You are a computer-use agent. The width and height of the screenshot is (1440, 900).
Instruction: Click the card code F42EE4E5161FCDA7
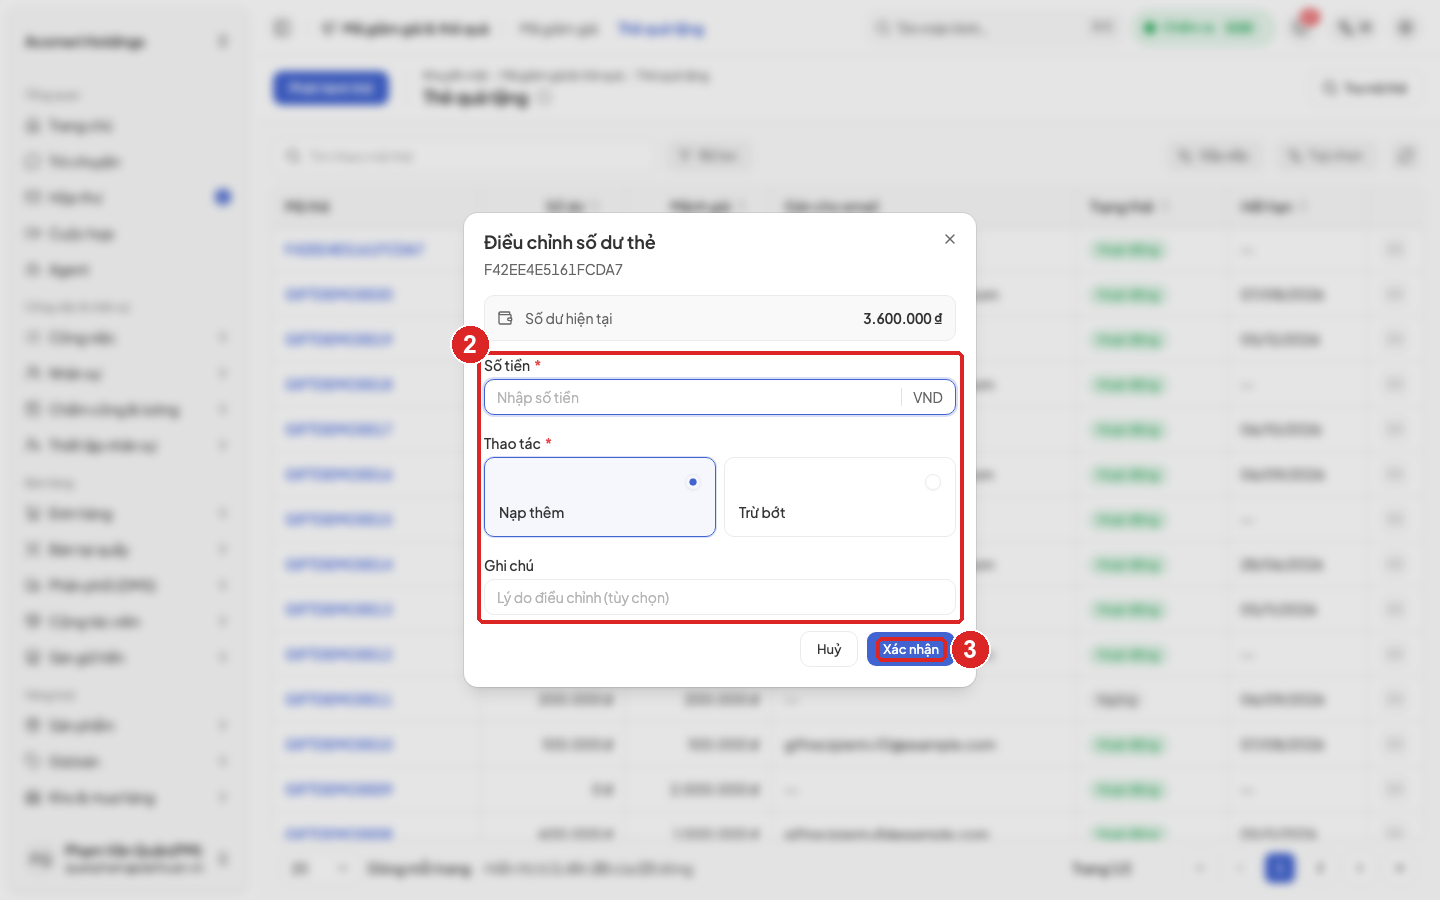[553, 270]
